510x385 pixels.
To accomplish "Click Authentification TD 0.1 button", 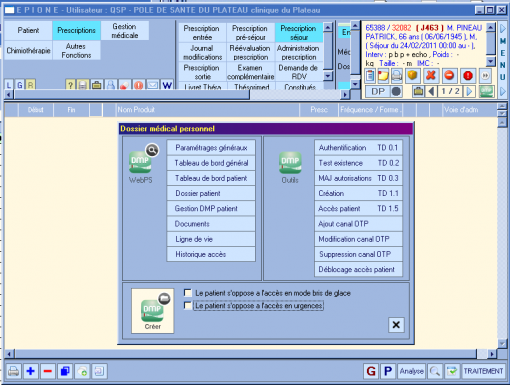I will pos(358,148).
